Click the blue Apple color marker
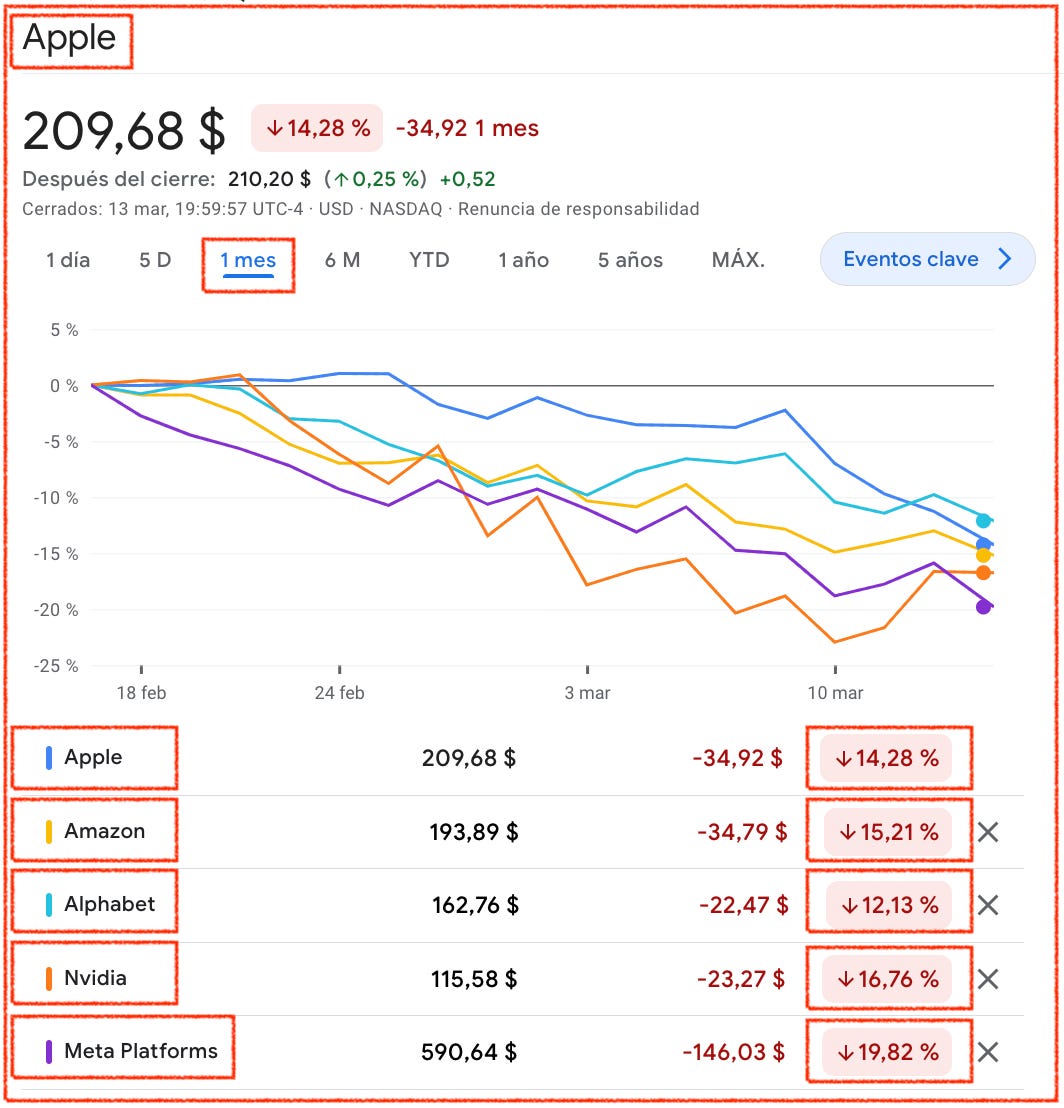The height and width of the screenshot is (1108, 1064). 49,758
